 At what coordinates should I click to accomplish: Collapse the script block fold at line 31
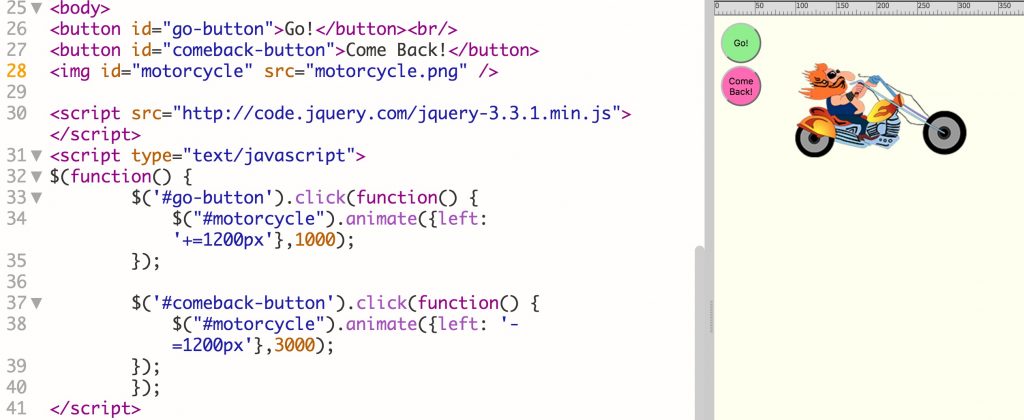36,156
